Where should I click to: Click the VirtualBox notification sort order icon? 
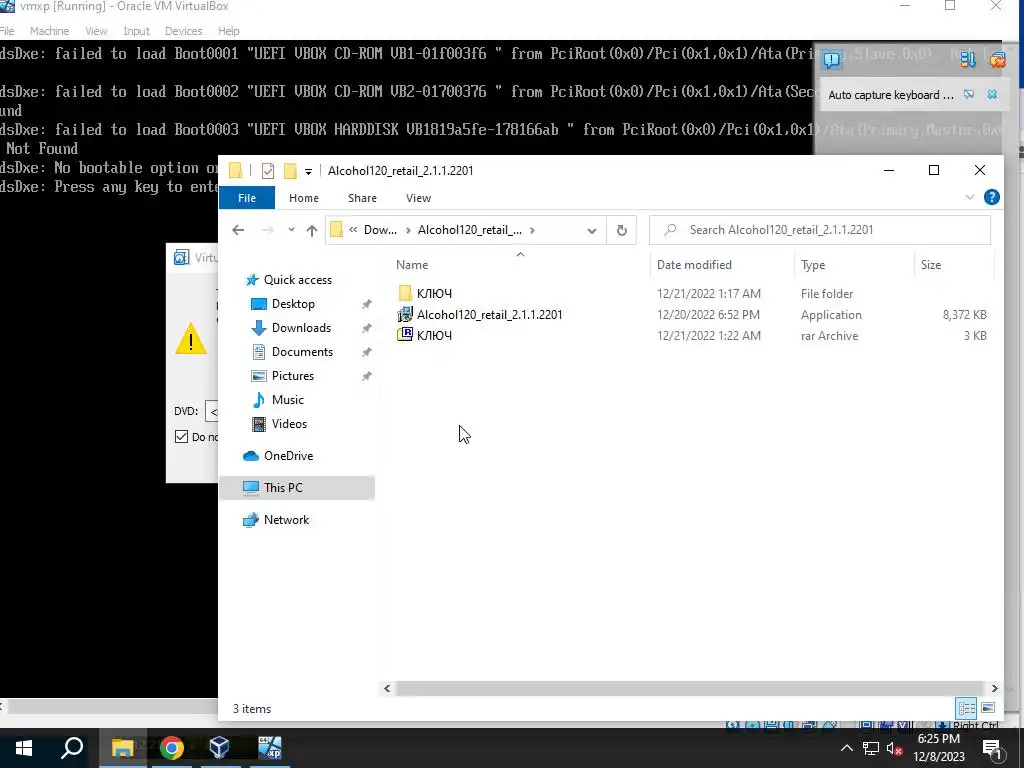pyautogui.click(x=968, y=60)
